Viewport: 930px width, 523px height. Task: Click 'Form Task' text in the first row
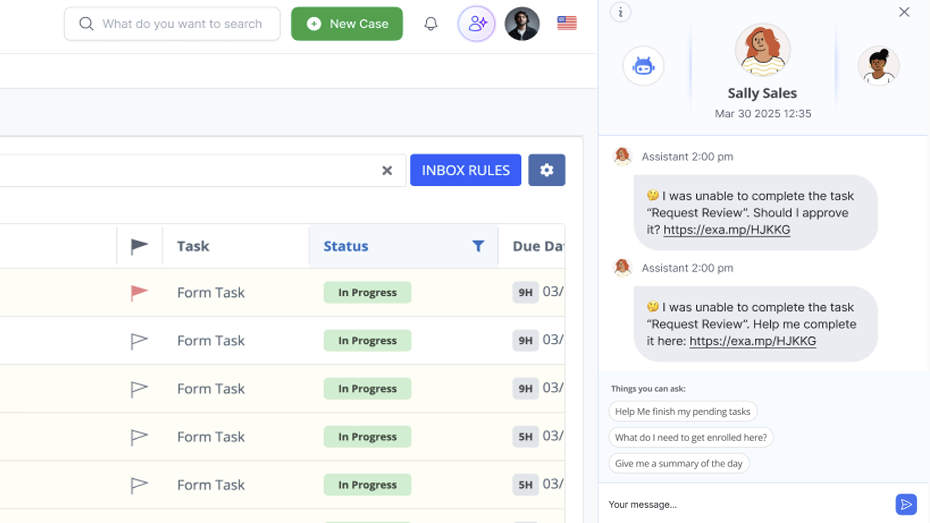[x=211, y=292]
